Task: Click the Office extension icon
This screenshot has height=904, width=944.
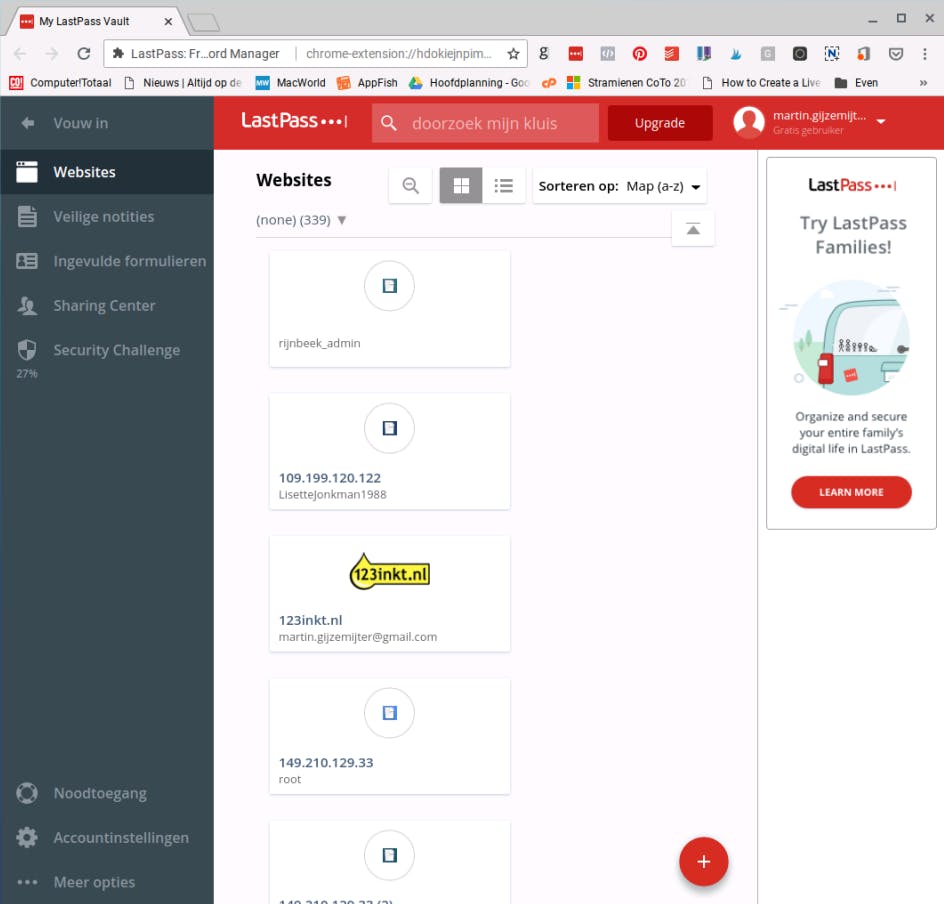Action: coord(863,54)
